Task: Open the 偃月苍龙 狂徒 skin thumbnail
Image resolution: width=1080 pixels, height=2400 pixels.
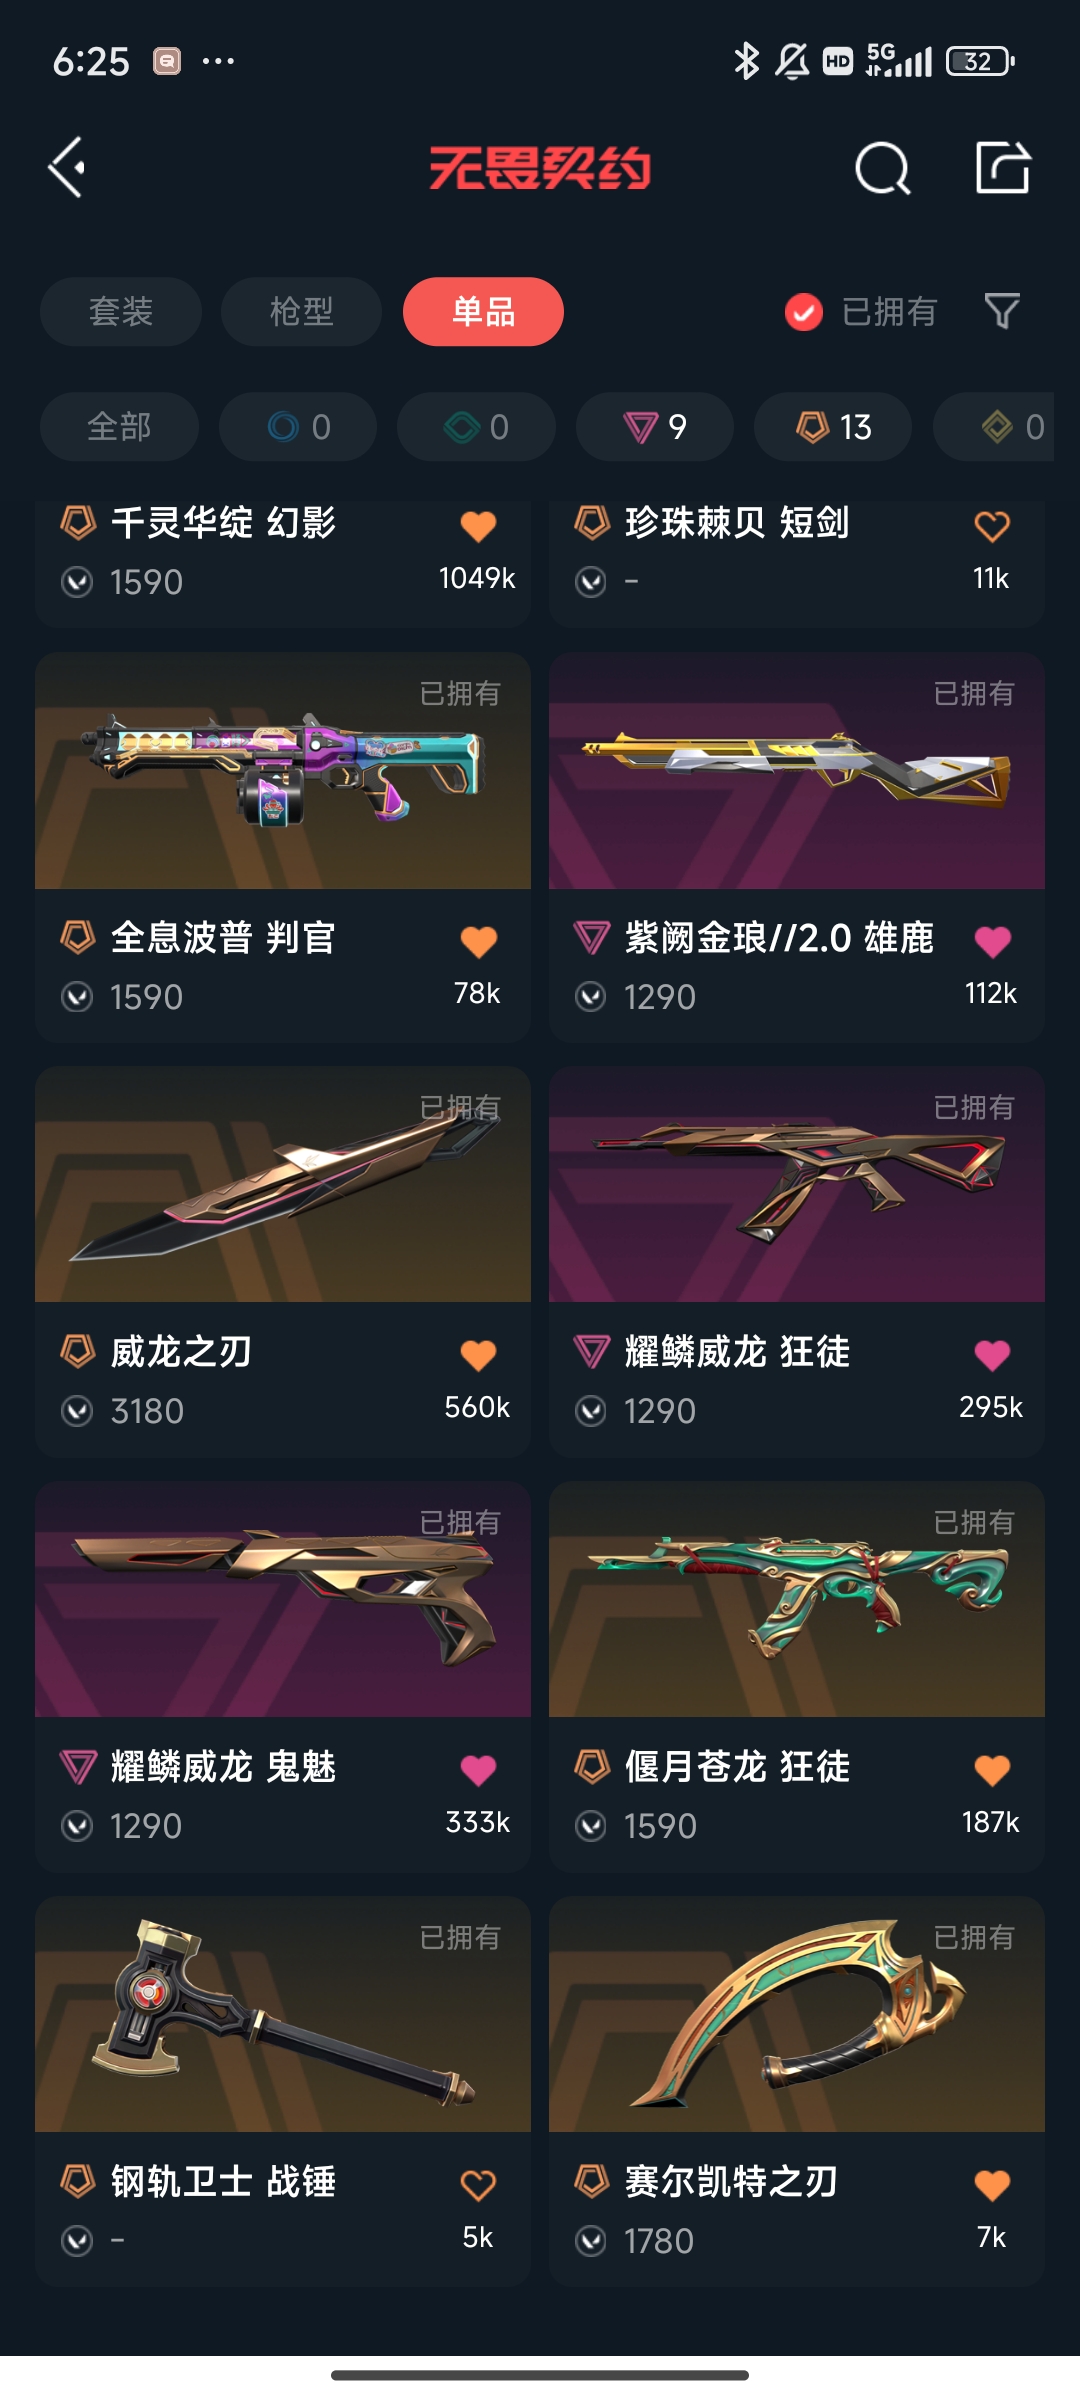Action: click(797, 1600)
